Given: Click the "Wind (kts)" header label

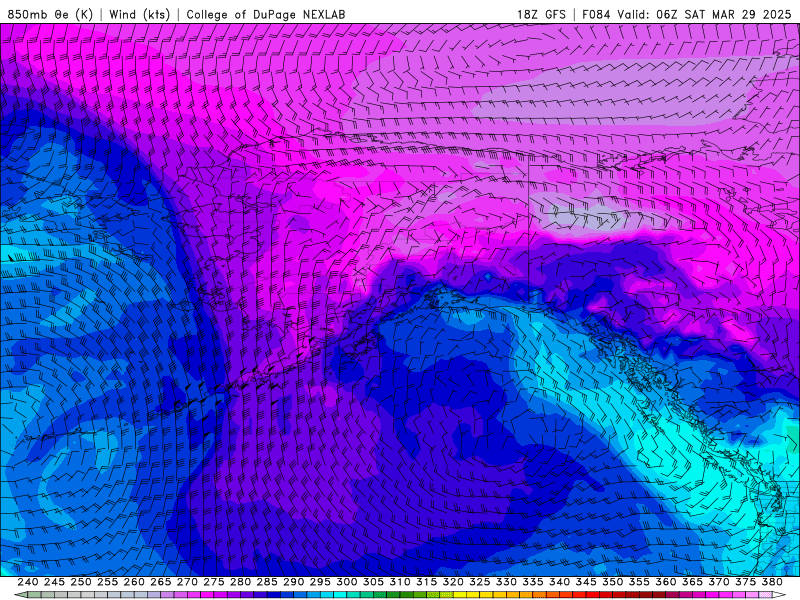Looking at the screenshot, I should (x=139, y=14).
